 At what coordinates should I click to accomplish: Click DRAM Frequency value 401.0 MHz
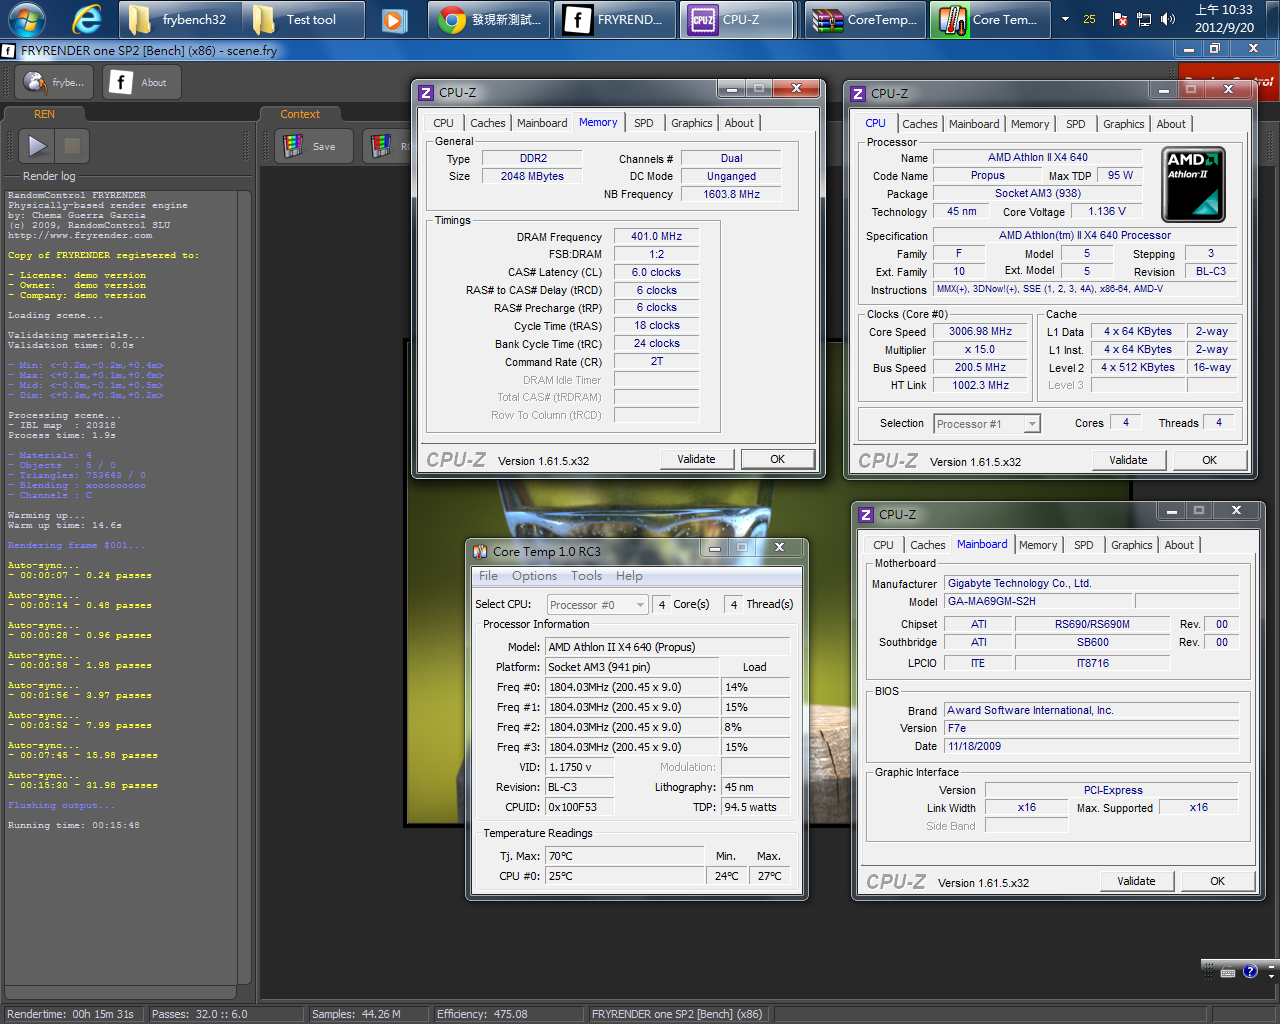(656, 236)
